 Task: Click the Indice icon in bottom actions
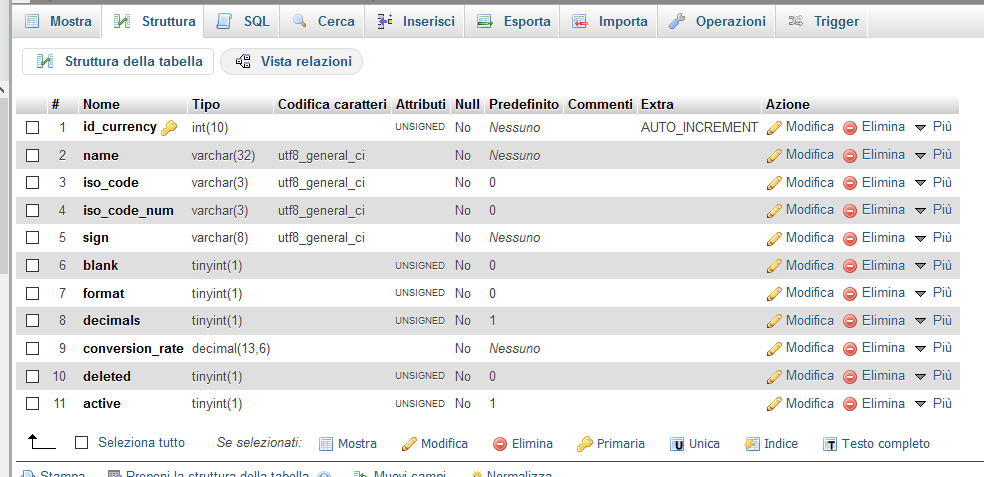coord(753,444)
